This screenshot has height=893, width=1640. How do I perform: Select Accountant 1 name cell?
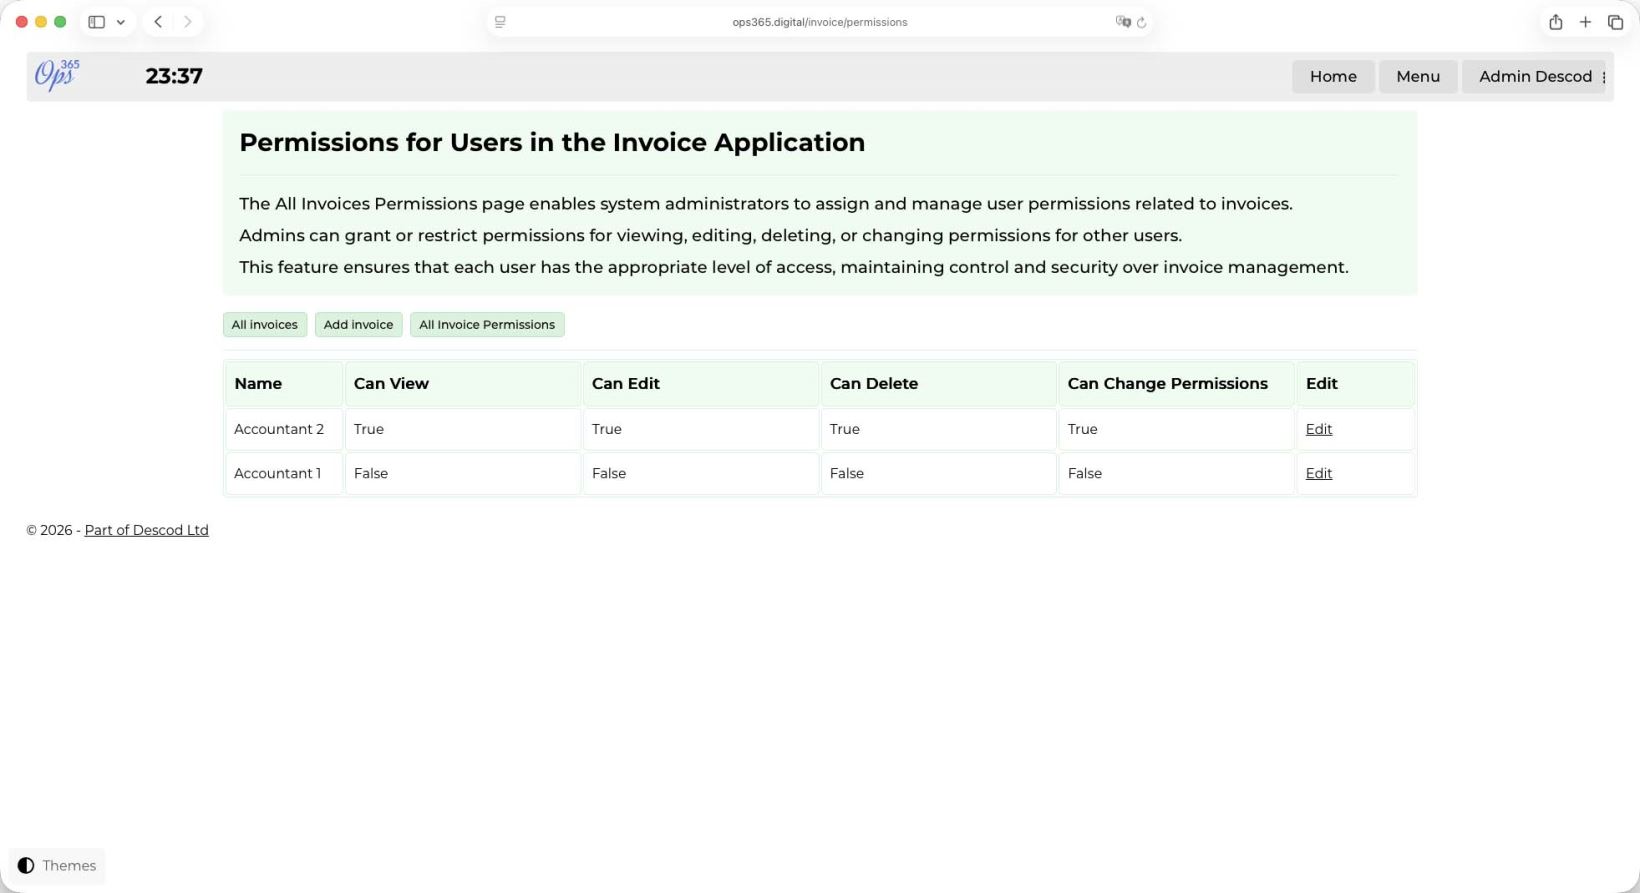pyautogui.click(x=284, y=473)
